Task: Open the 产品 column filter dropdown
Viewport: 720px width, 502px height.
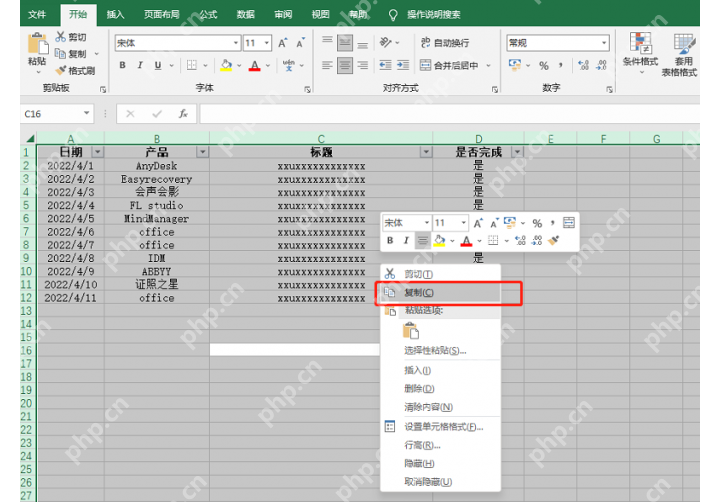Action: point(202,152)
